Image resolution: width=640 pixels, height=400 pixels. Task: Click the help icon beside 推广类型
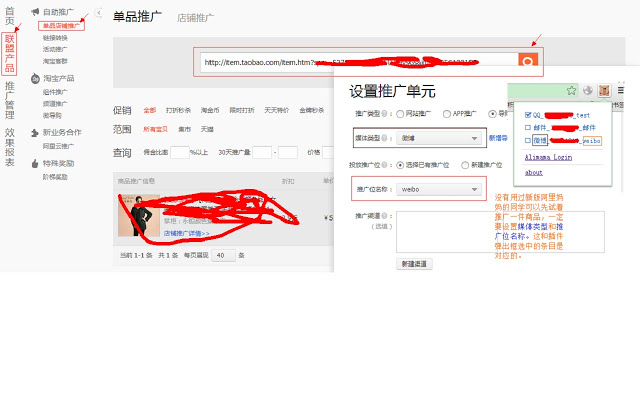pyautogui.click(x=384, y=113)
